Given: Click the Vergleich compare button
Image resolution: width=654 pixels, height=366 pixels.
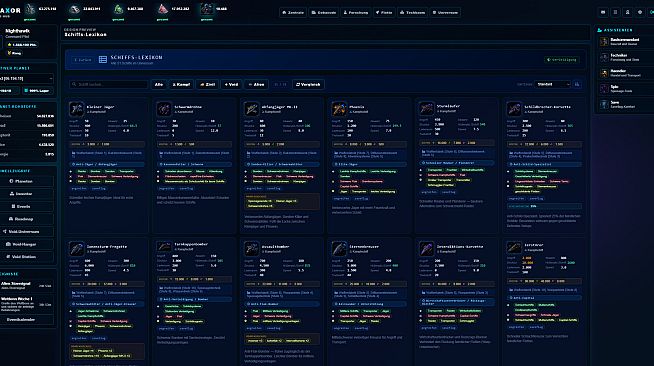Looking at the screenshot, I should click(x=308, y=84).
